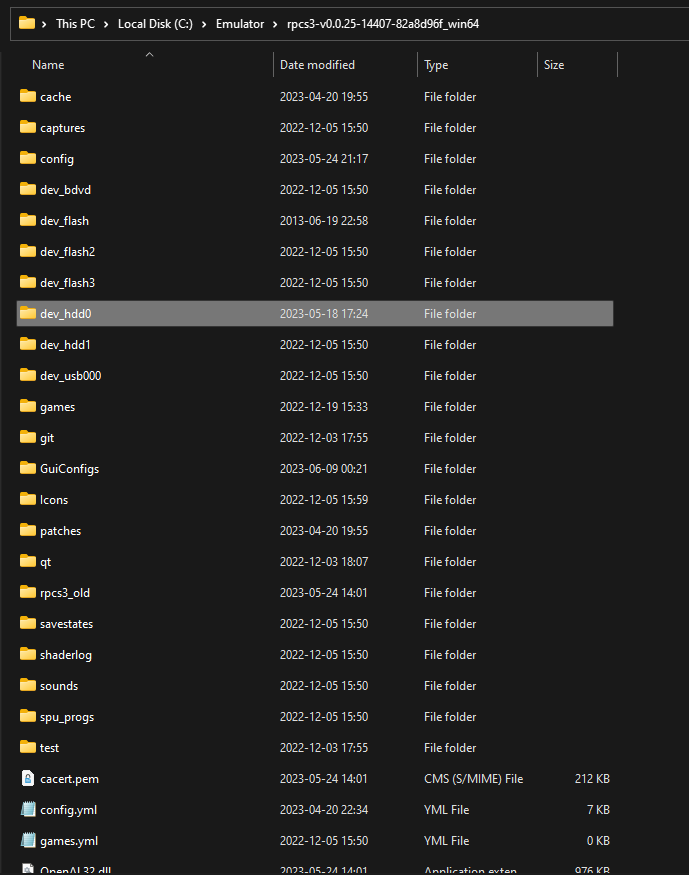Click the dev_bdvd folder icon
689x875 pixels.
click(x=27, y=189)
